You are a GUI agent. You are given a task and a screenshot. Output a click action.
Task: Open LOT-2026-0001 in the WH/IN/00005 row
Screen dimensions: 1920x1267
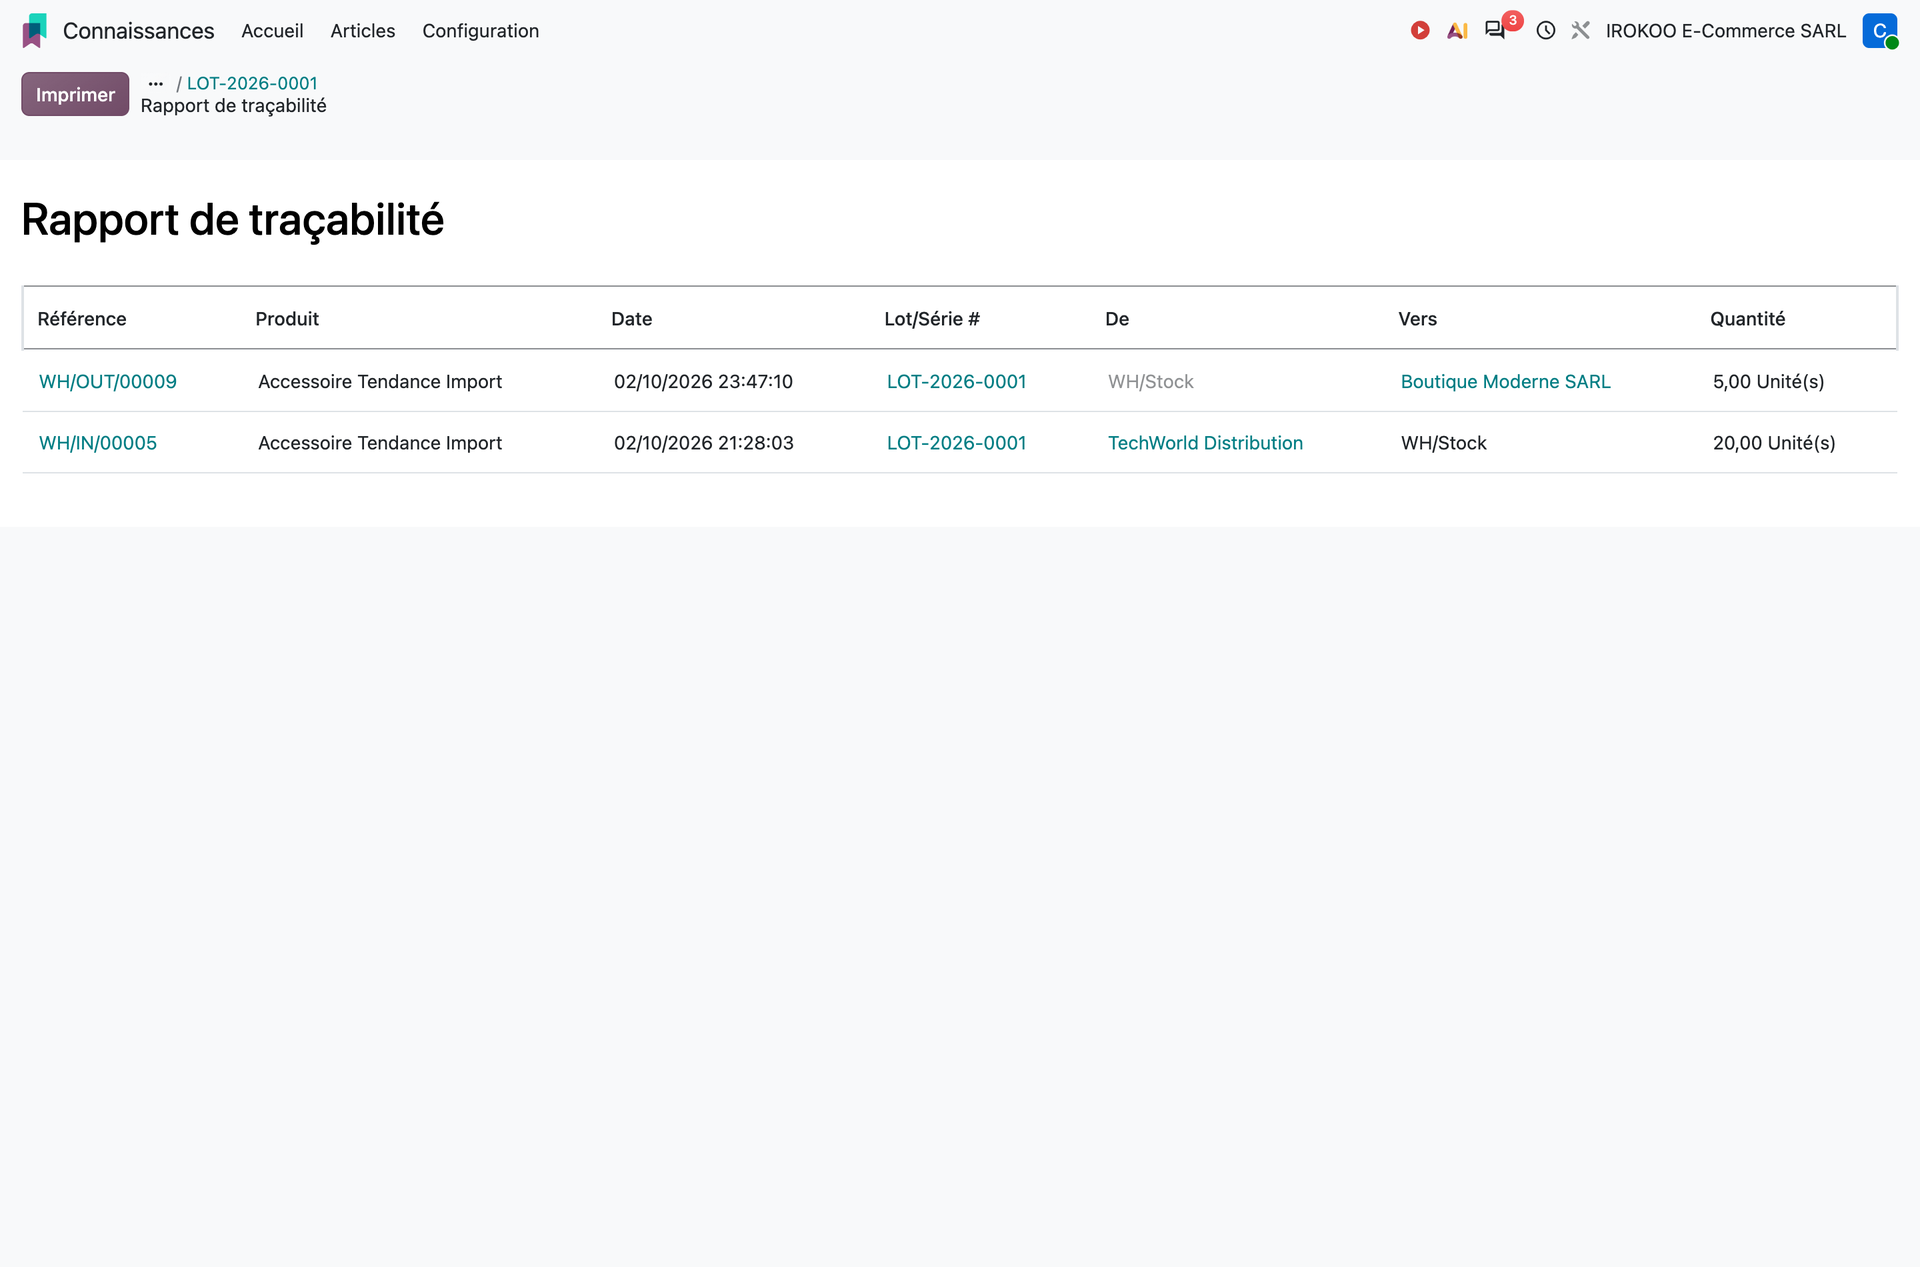tap(957, 443)
